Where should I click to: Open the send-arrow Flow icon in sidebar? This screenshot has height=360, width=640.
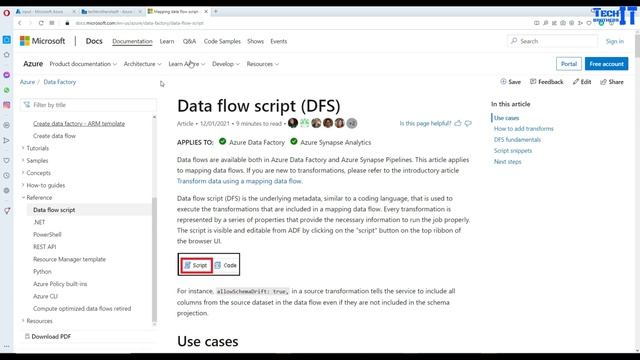(x=7, y=140)
